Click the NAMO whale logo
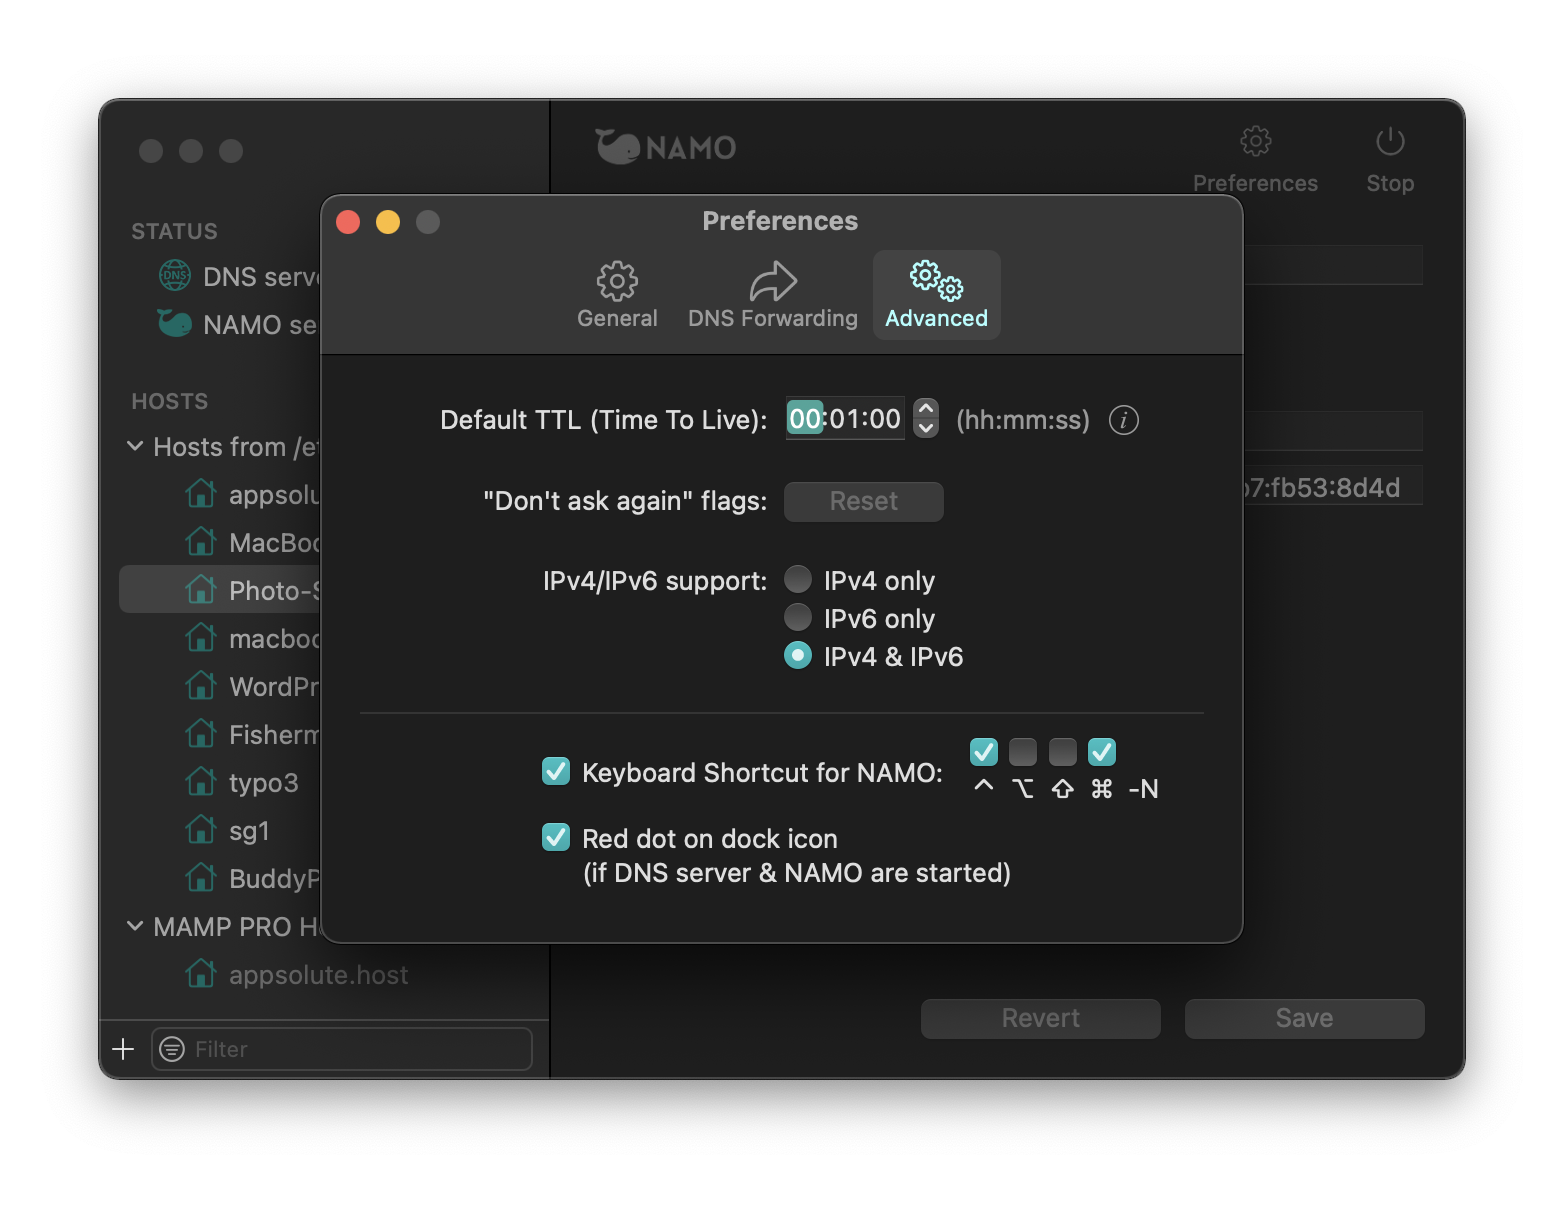Viewport: 1564px width, 1210px height. (666, 147)
